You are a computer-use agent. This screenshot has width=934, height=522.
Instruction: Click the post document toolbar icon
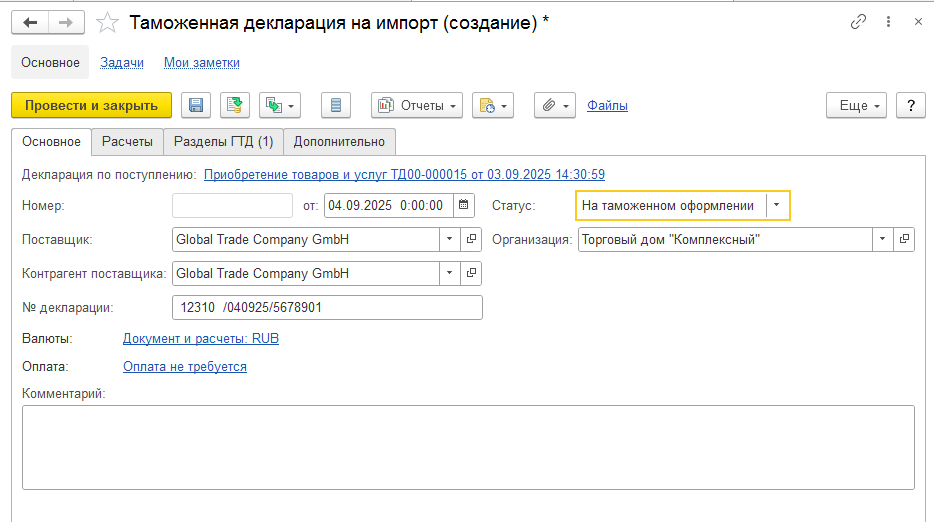tap(235, 105)
